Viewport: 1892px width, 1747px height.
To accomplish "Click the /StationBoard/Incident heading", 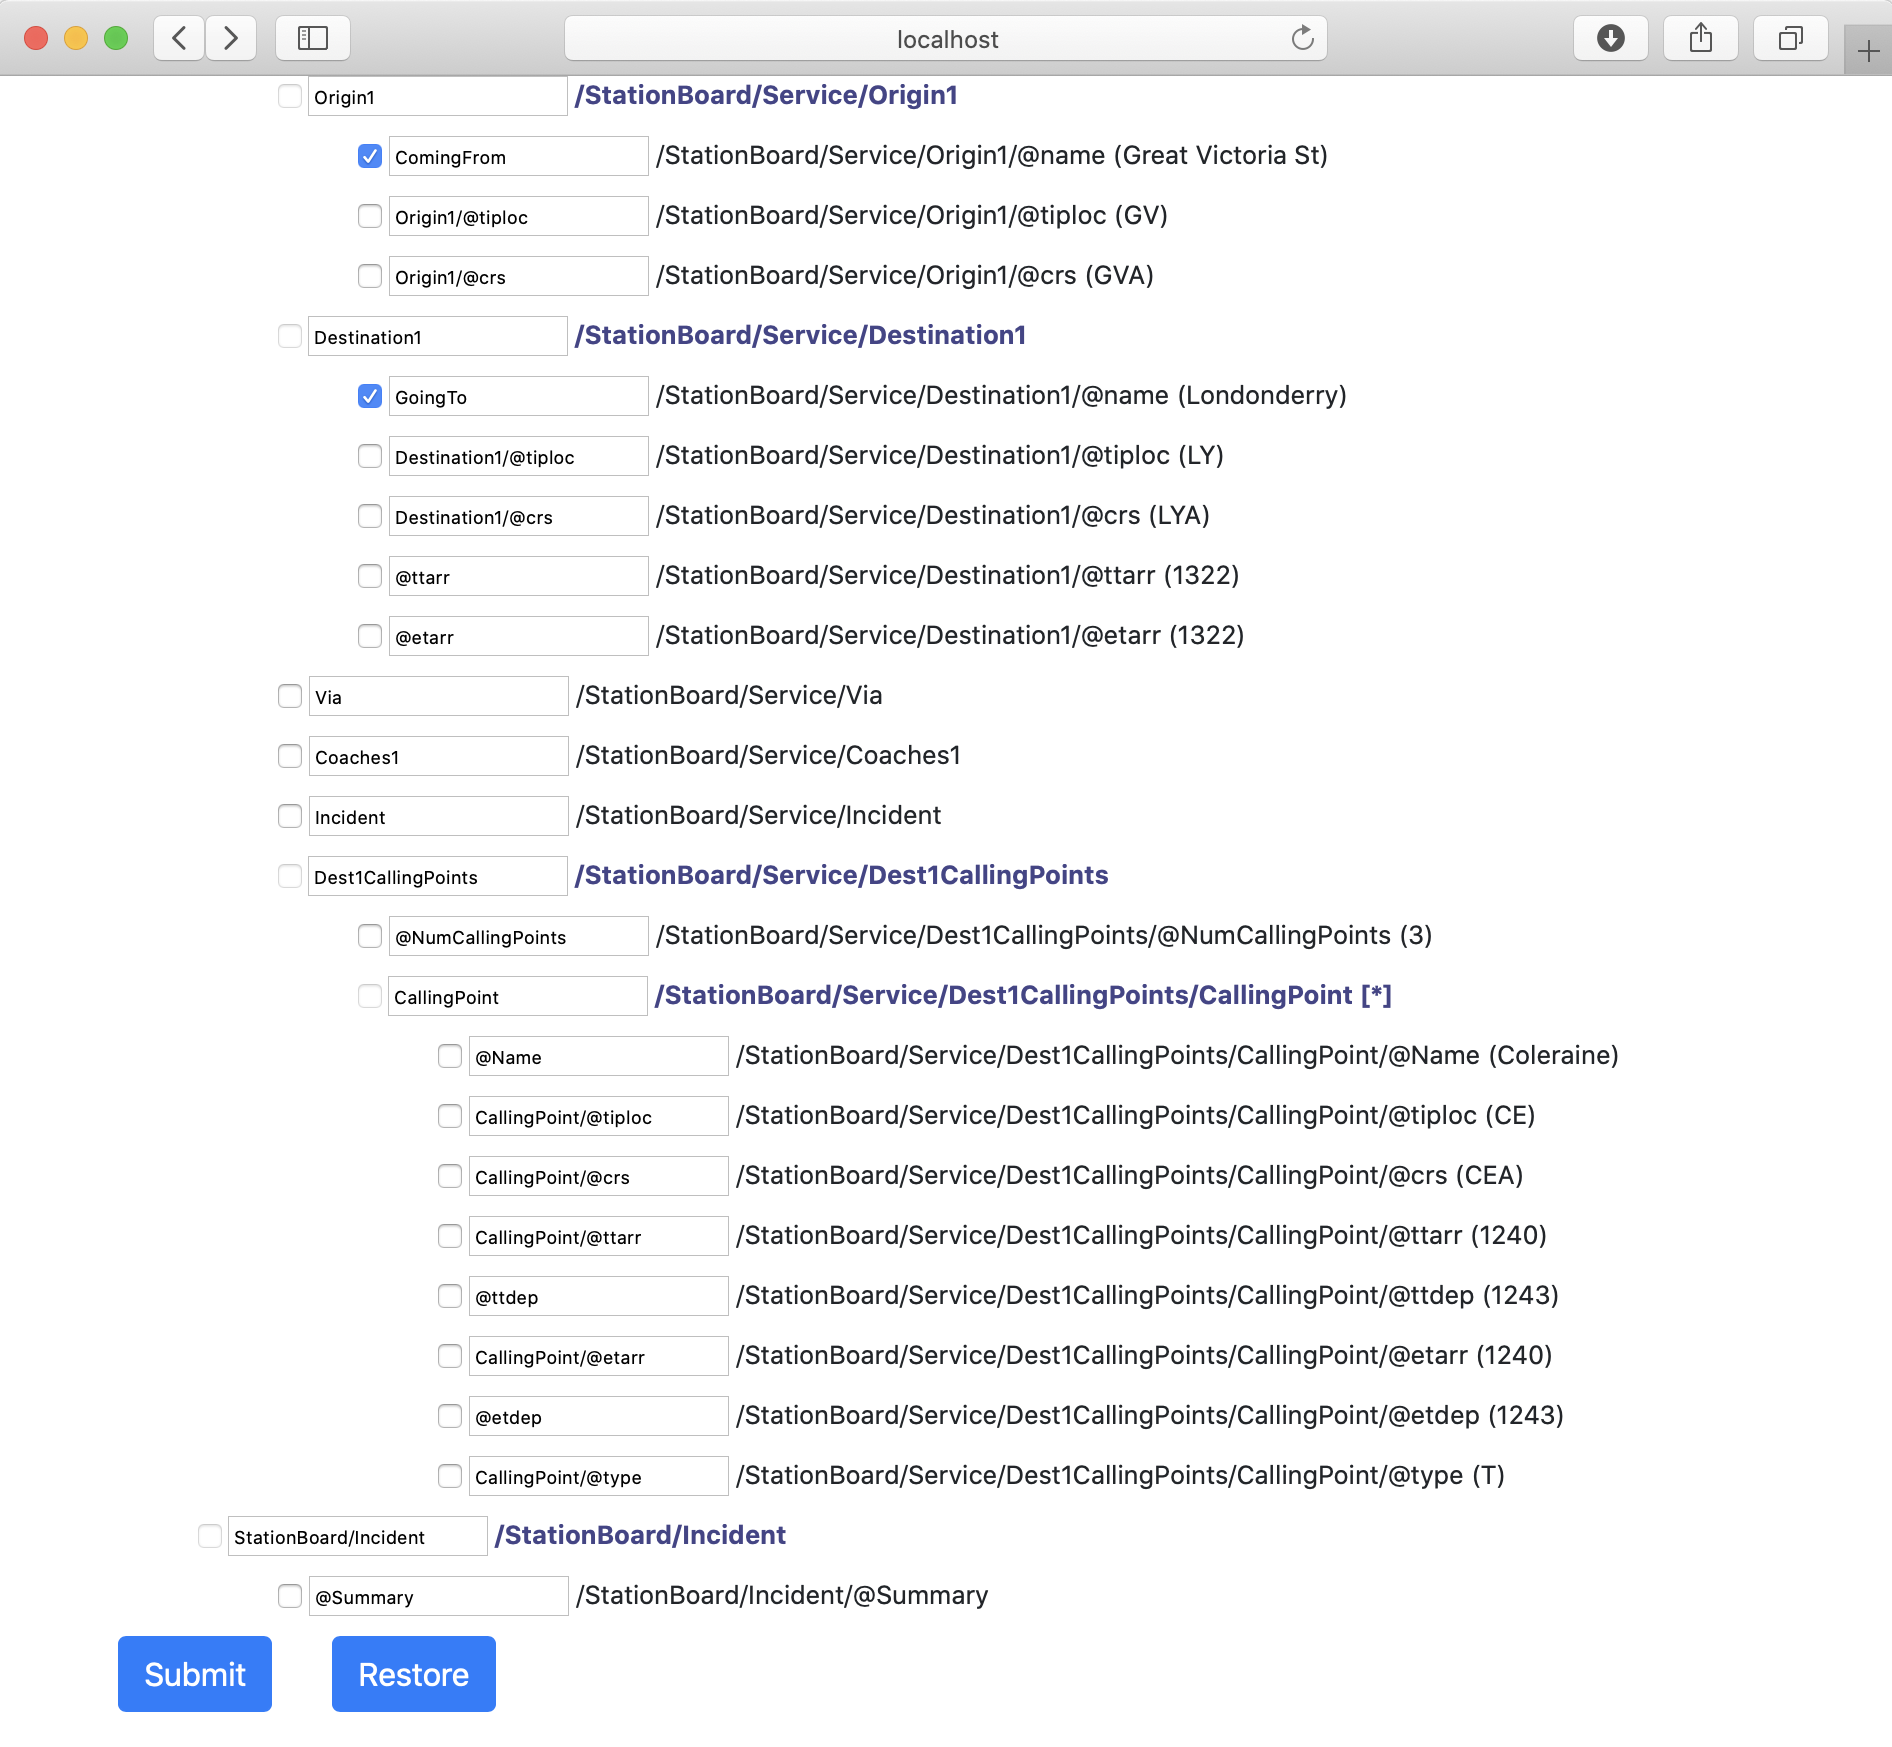I will (x=640, y=1535).
